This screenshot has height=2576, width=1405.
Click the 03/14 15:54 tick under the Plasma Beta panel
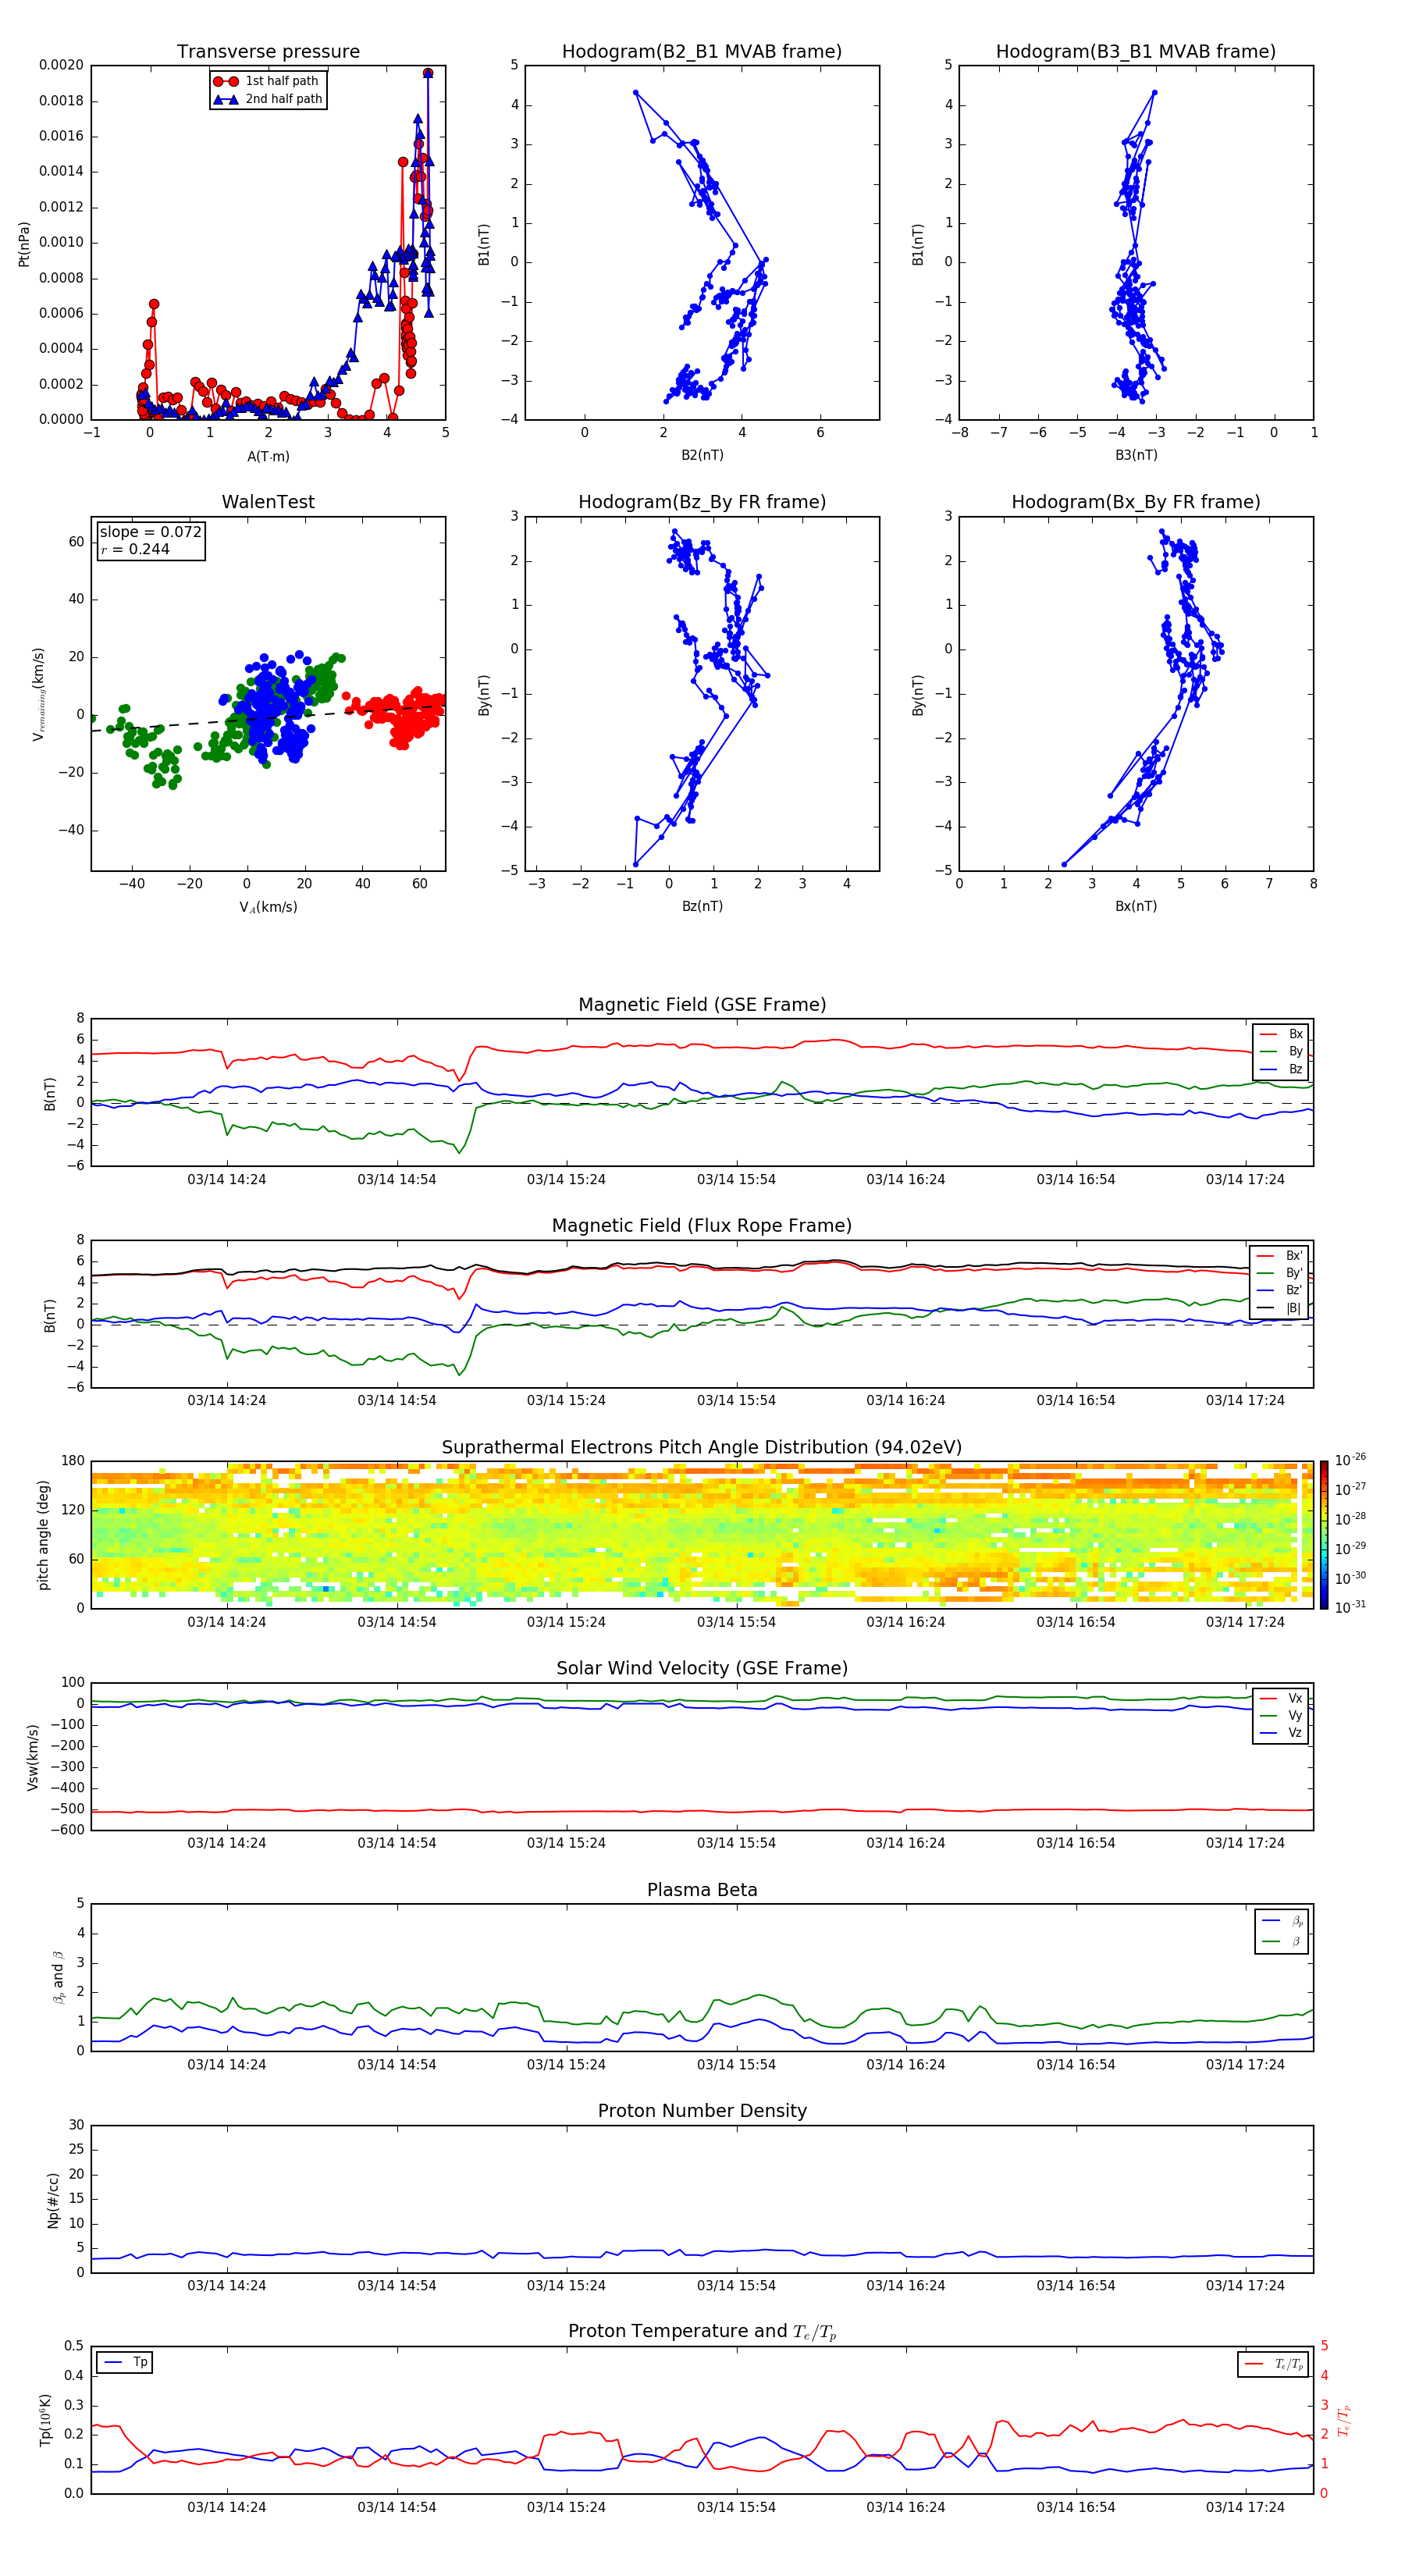[736, 2064]
